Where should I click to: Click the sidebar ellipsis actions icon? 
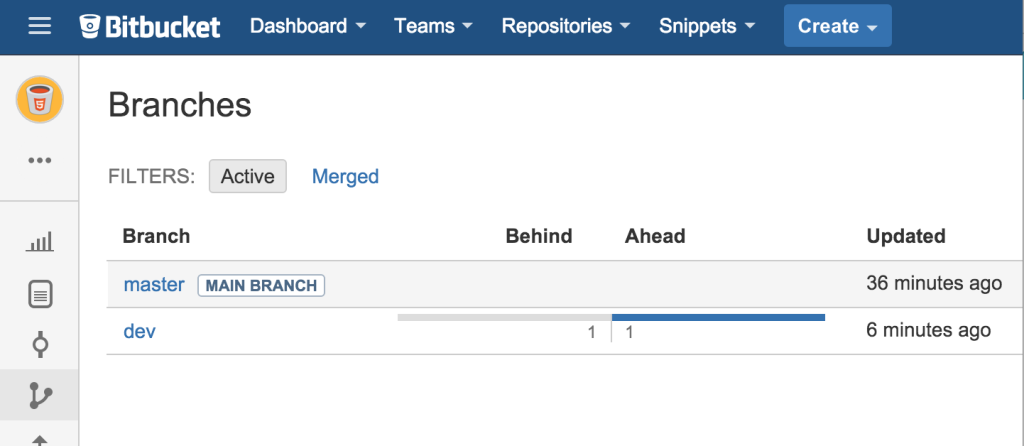40,160
